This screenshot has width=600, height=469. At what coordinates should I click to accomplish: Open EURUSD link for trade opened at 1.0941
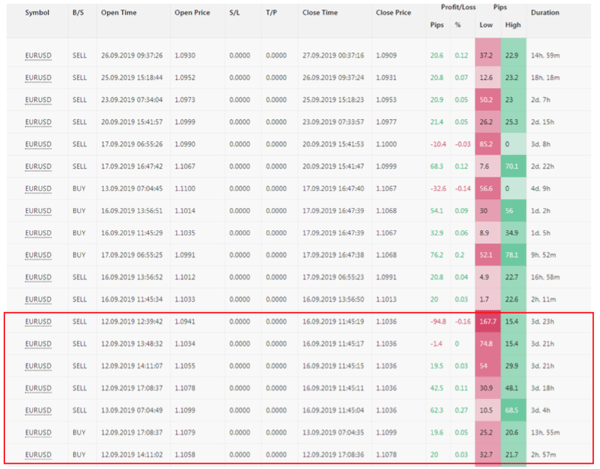37,323
